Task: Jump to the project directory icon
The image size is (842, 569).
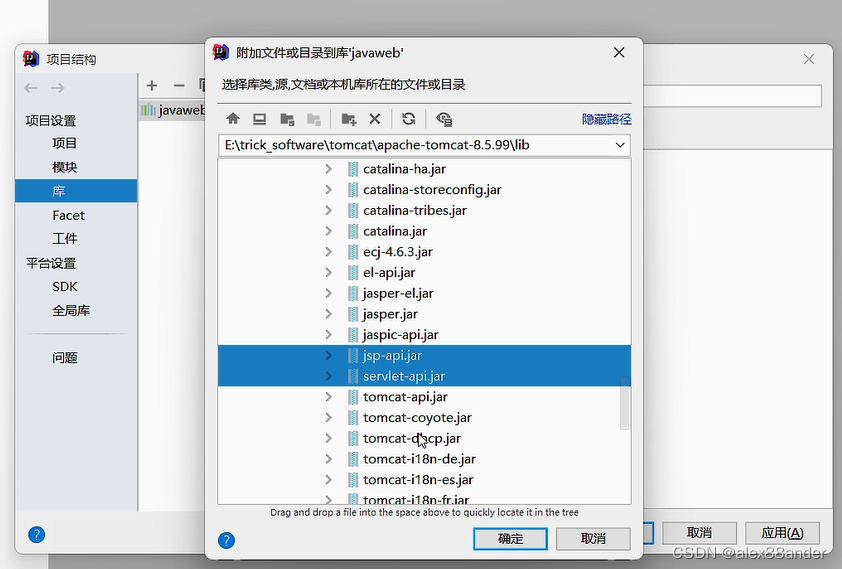Action: coord(287,119)
